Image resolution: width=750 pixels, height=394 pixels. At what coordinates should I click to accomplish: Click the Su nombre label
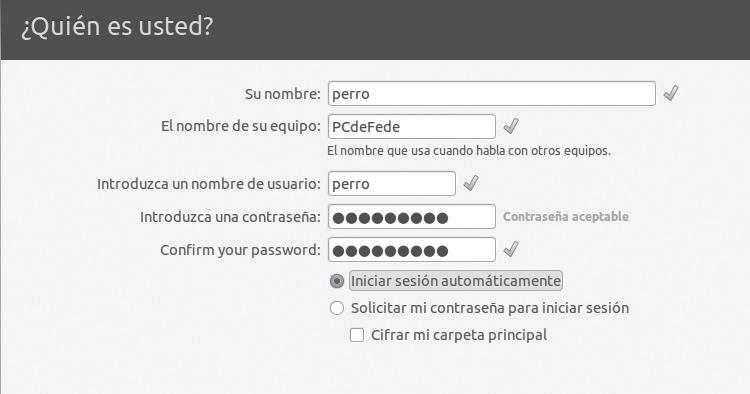pyautogui.click(x=283, y=94)
